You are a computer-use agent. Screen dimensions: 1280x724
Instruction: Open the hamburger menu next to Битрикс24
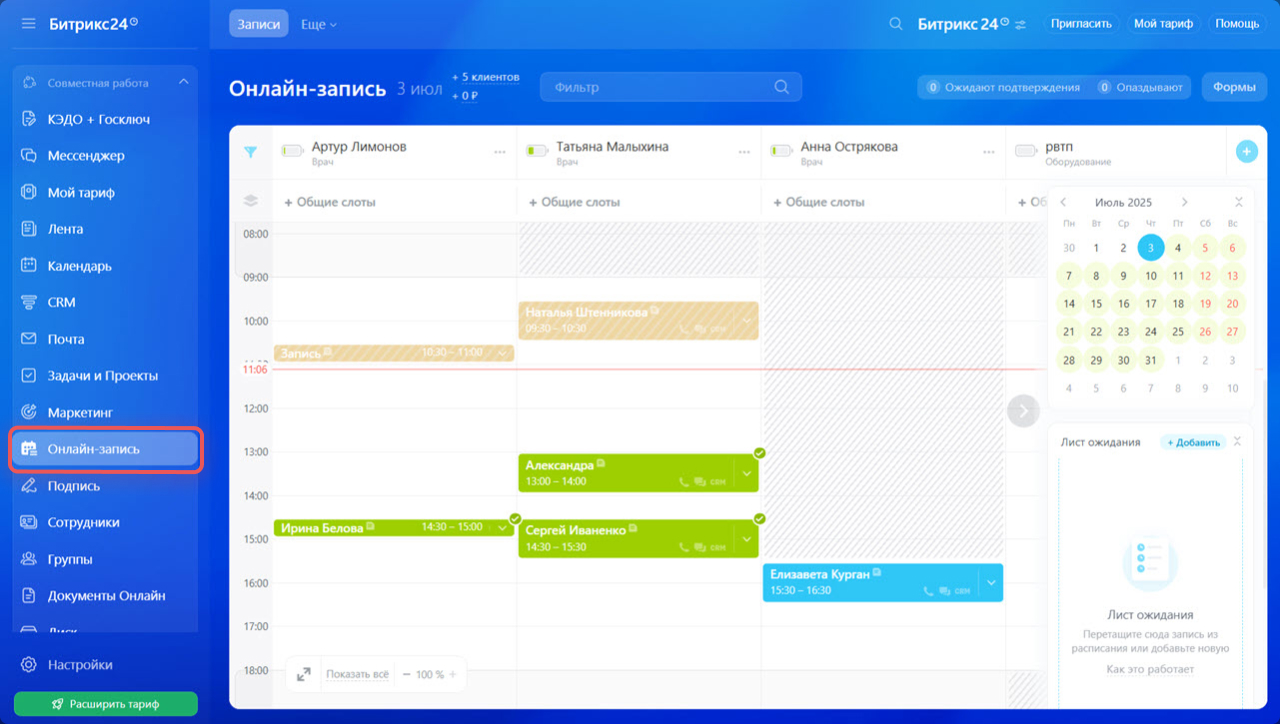(28, 23)
